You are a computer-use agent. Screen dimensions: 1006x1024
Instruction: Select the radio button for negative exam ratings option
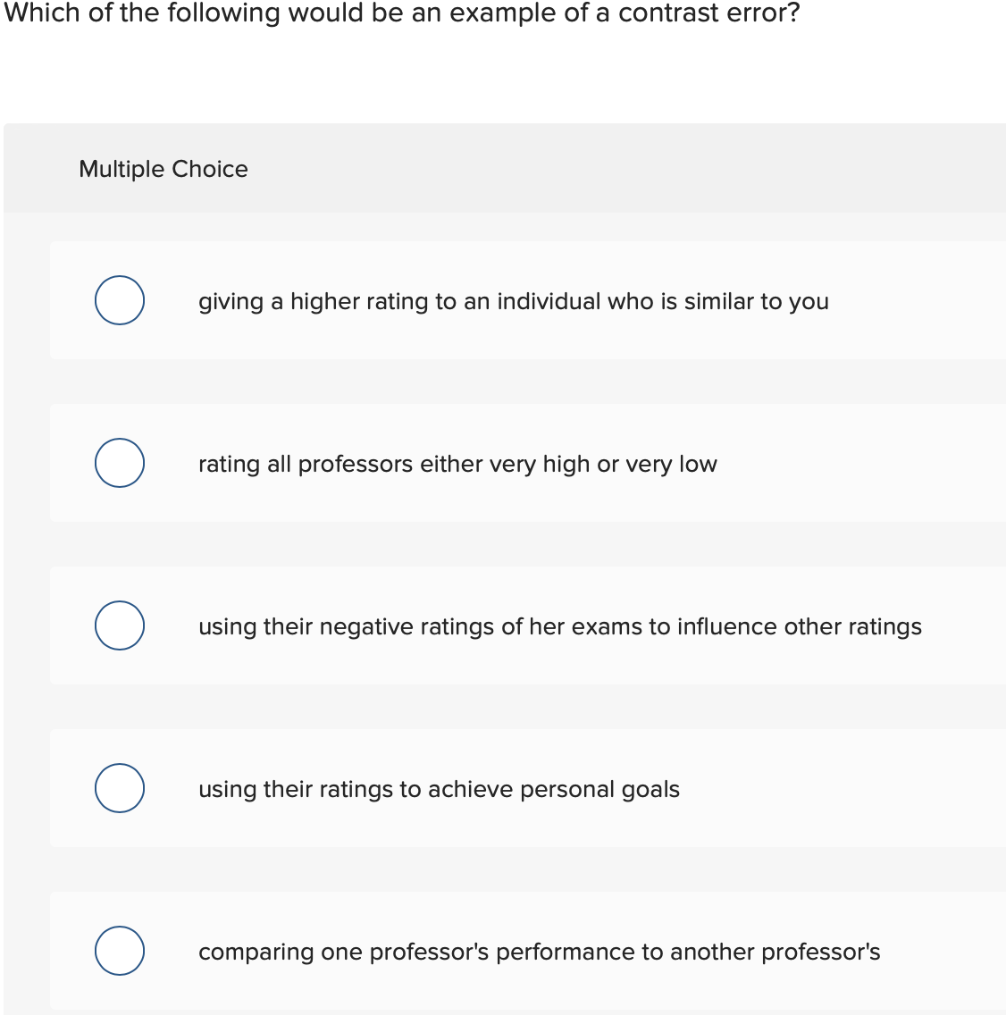pos(119,625)
